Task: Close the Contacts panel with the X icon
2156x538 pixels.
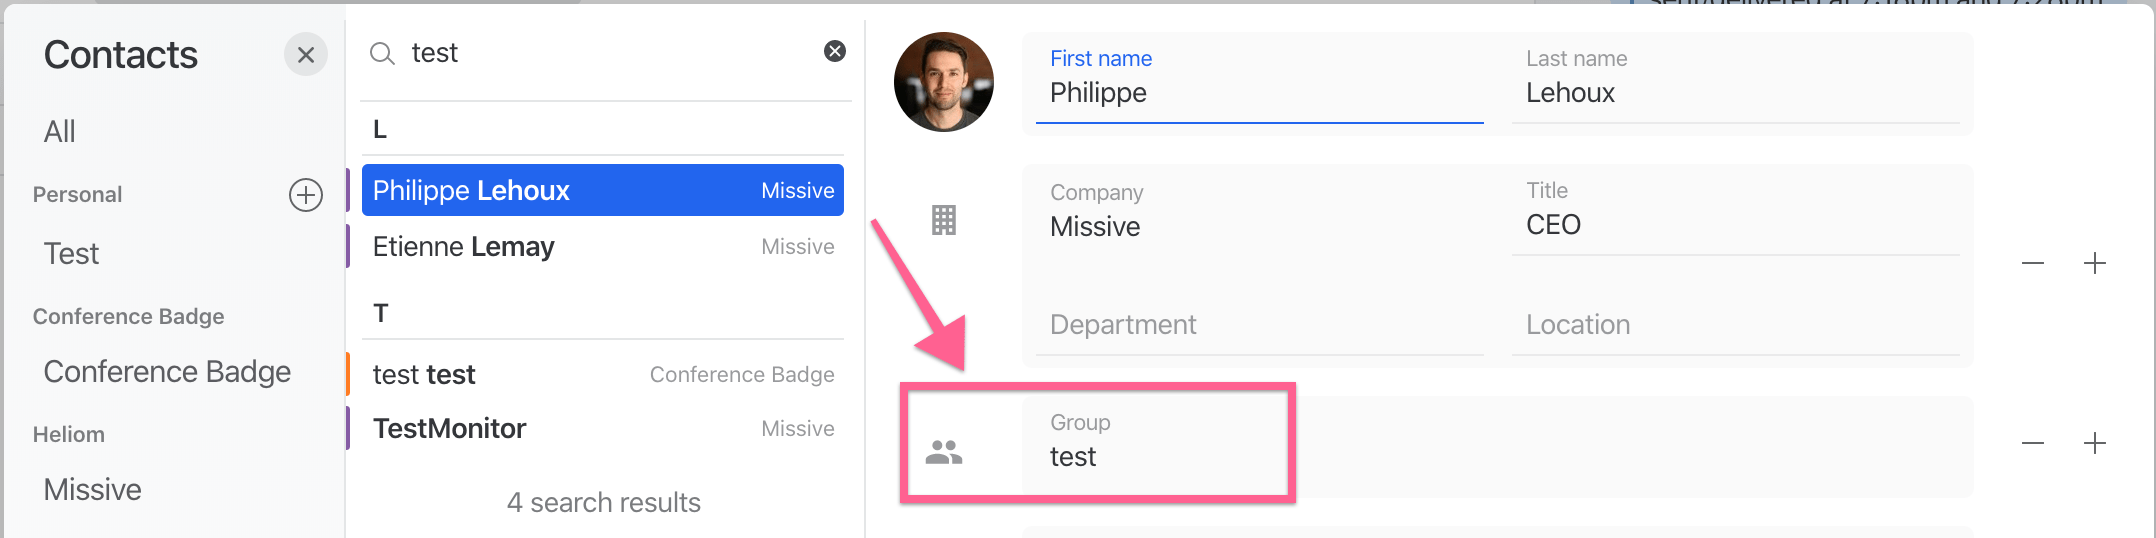Action: 306,55
